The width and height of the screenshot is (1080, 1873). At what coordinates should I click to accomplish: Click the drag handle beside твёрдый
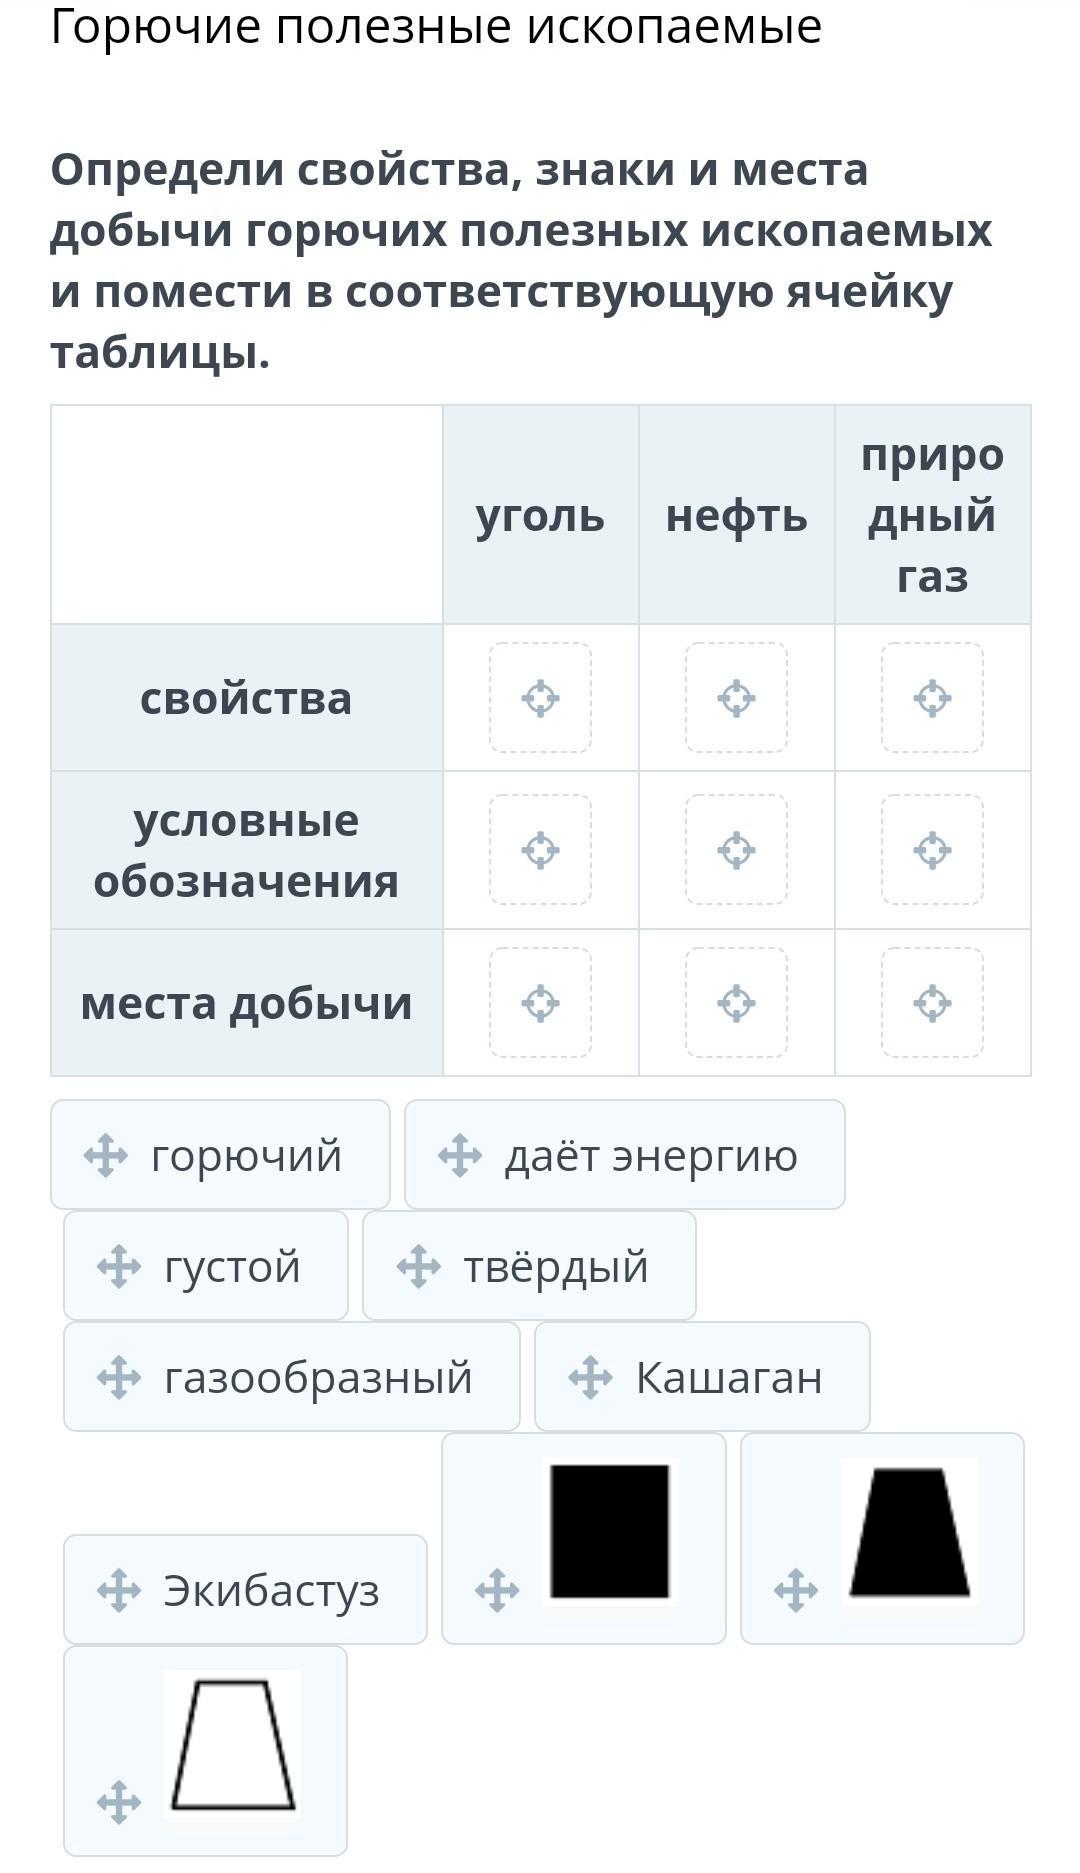pyautogui.click(x=418, y=1267)
